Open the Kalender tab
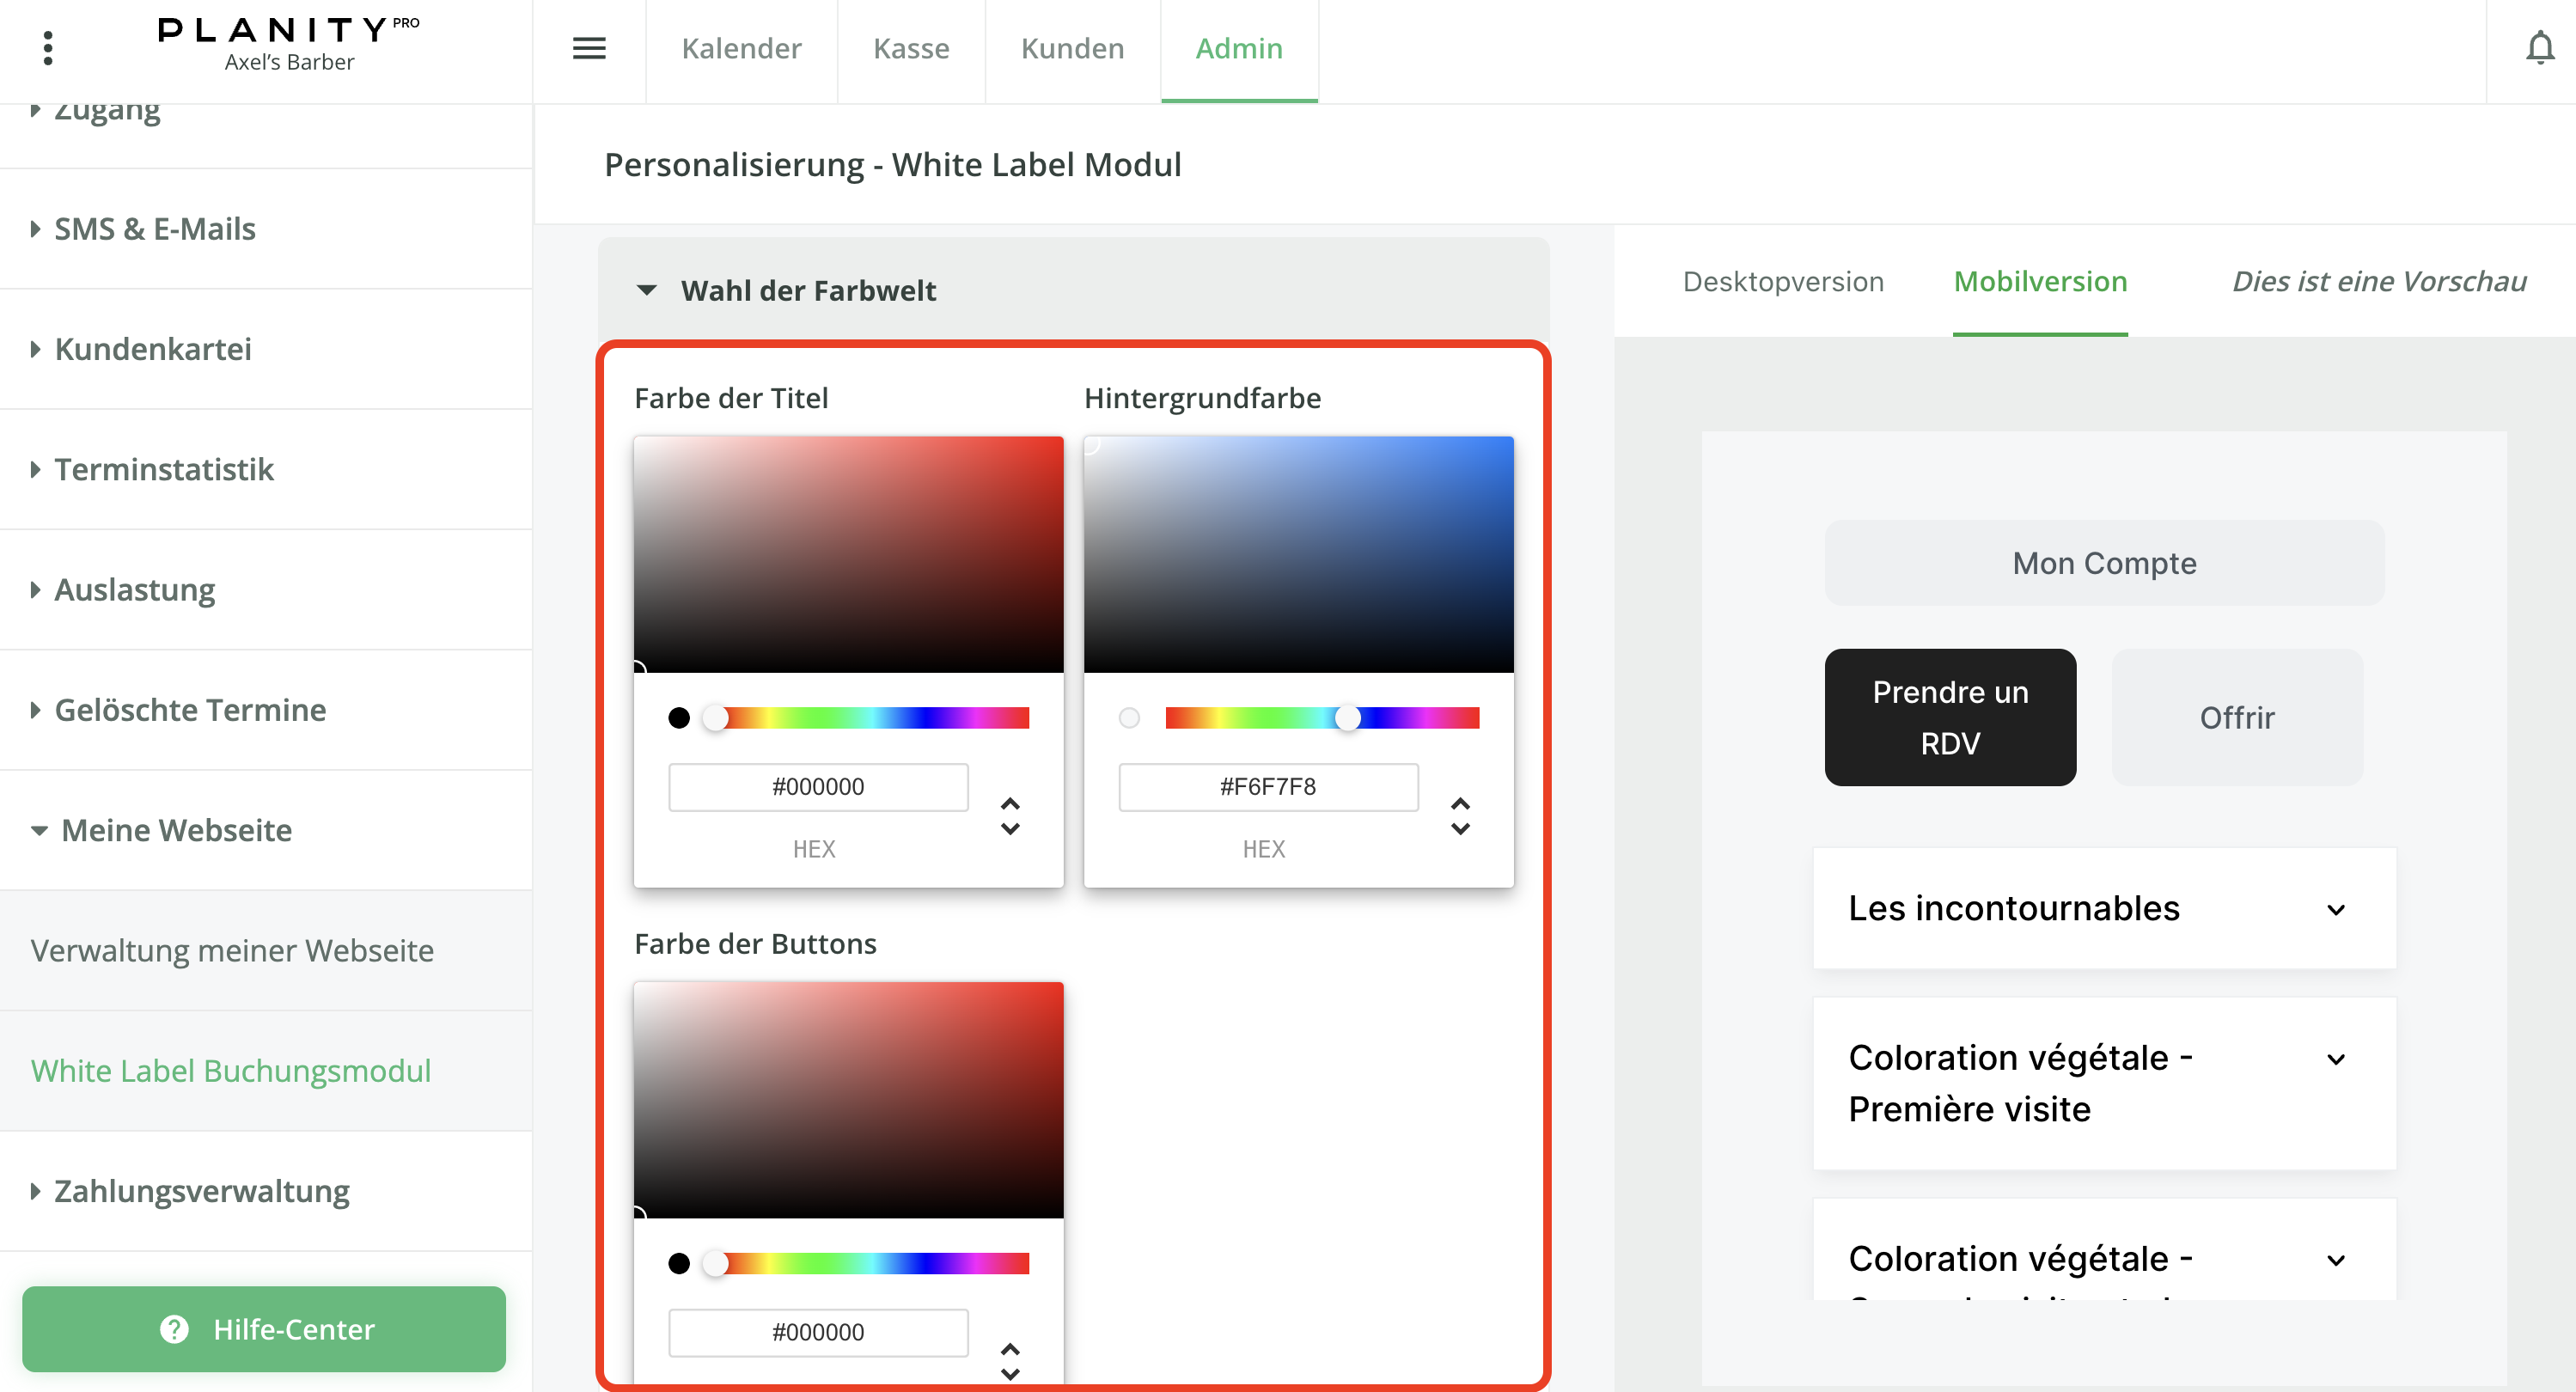 (741, 48)
